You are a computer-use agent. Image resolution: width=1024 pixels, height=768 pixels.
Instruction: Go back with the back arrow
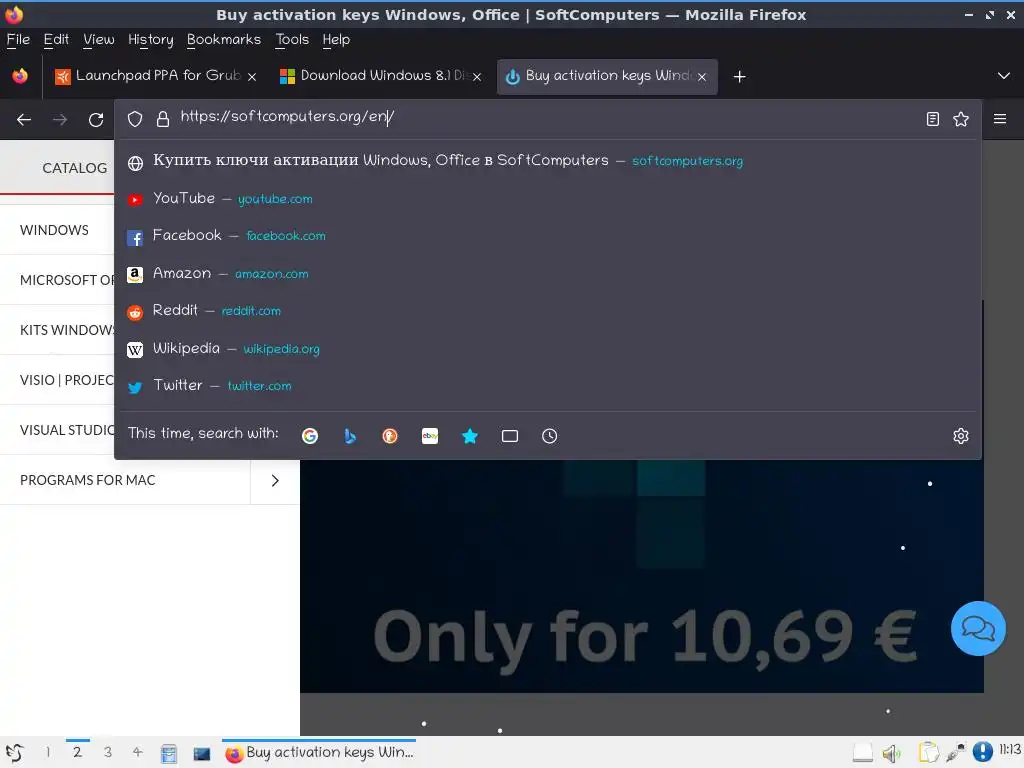click(24, 120)
